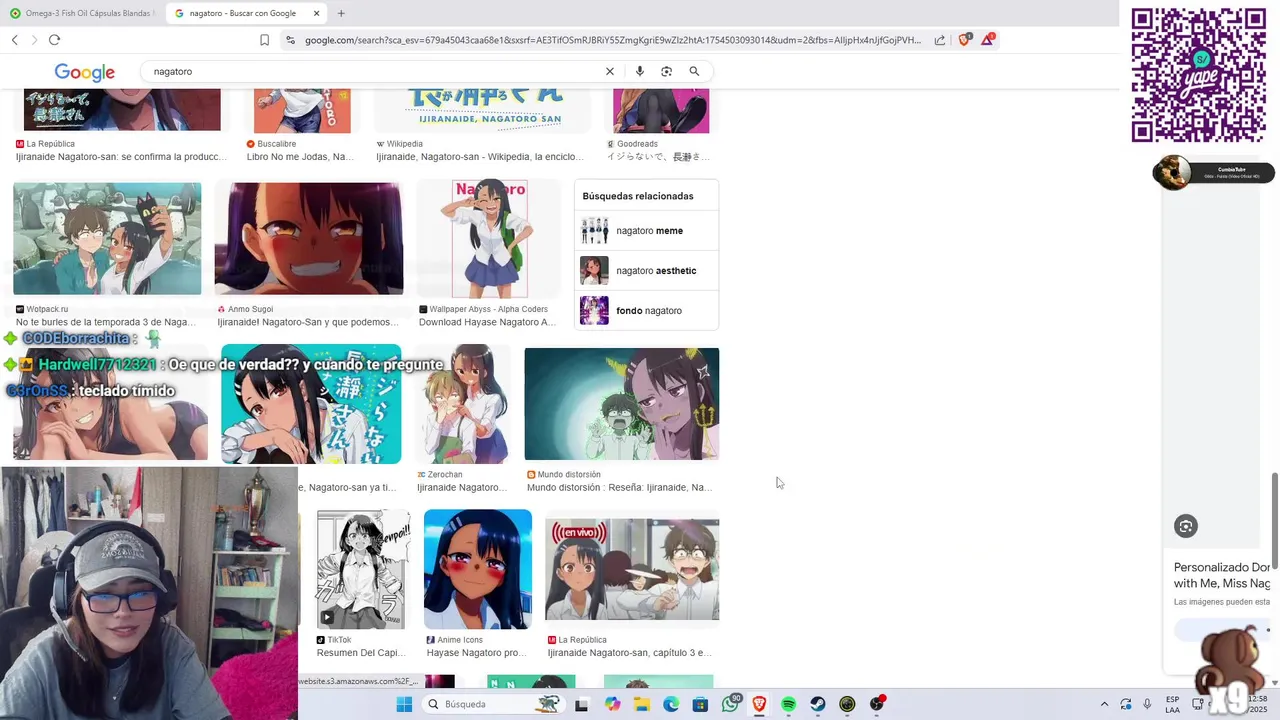
Task: Open Microsoft Edge from taskbar
Action: click(x=671, y=704)
